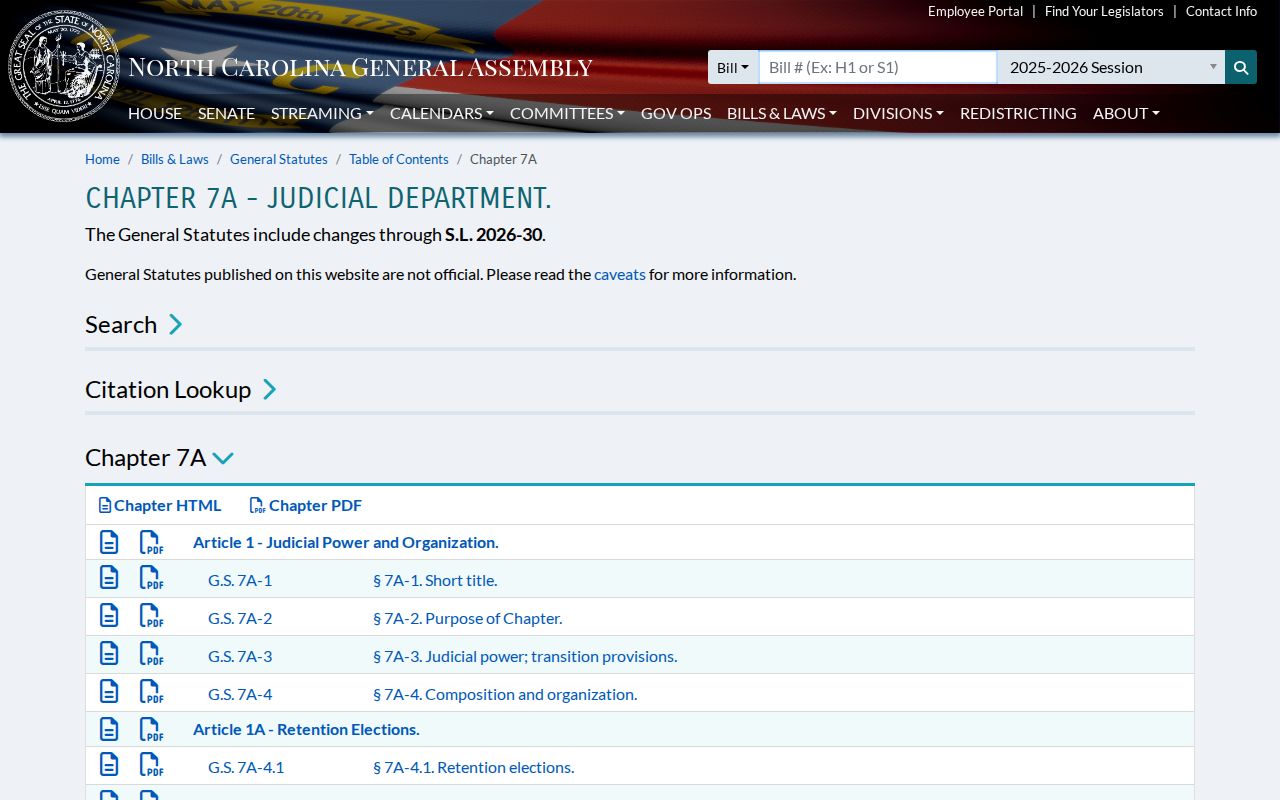Focus the Bill number input field
This screenshot has height=800, width=1280.
(878, 67)
